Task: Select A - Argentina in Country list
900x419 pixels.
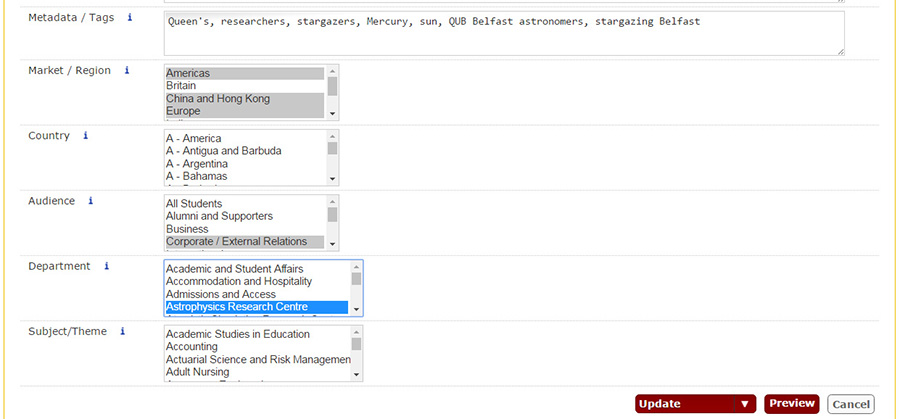Action: pos(245,164)
